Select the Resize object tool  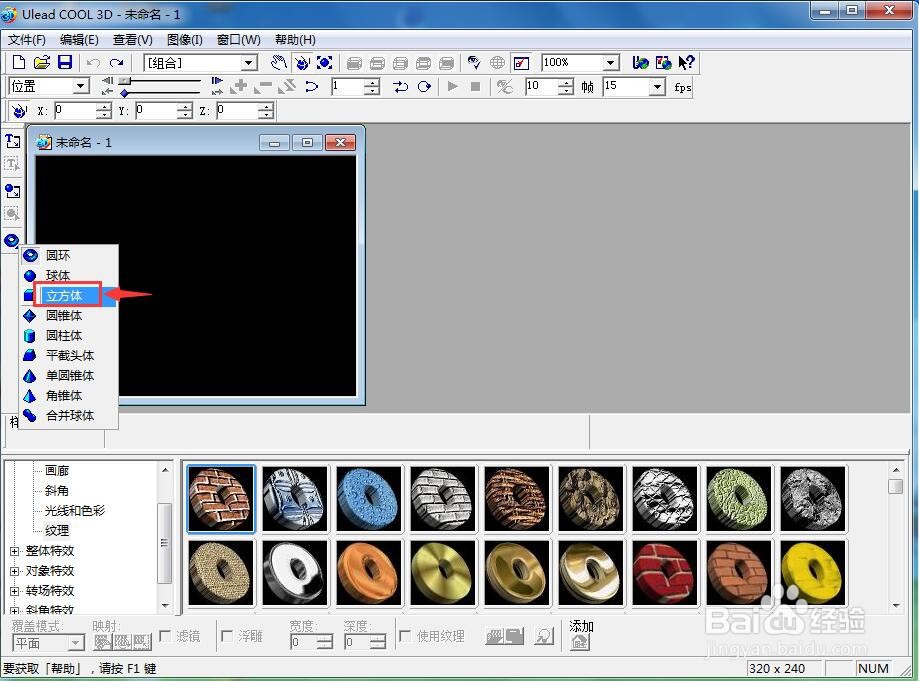click(x=324, y=62)
